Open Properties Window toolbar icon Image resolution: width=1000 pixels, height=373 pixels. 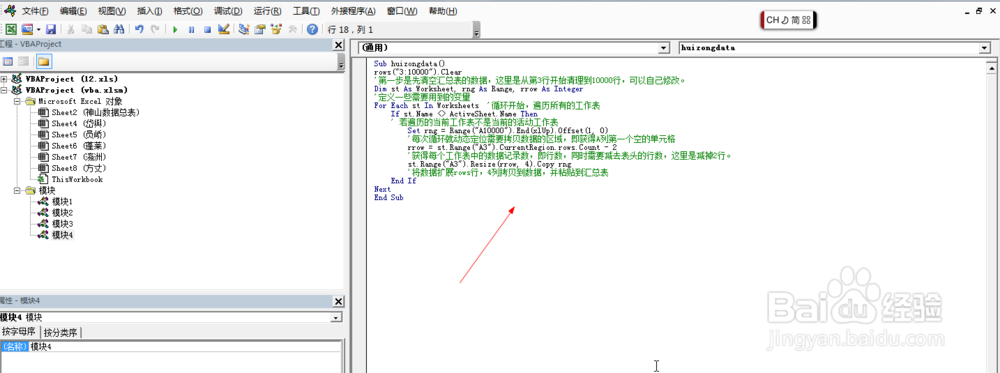click(260, 29)
